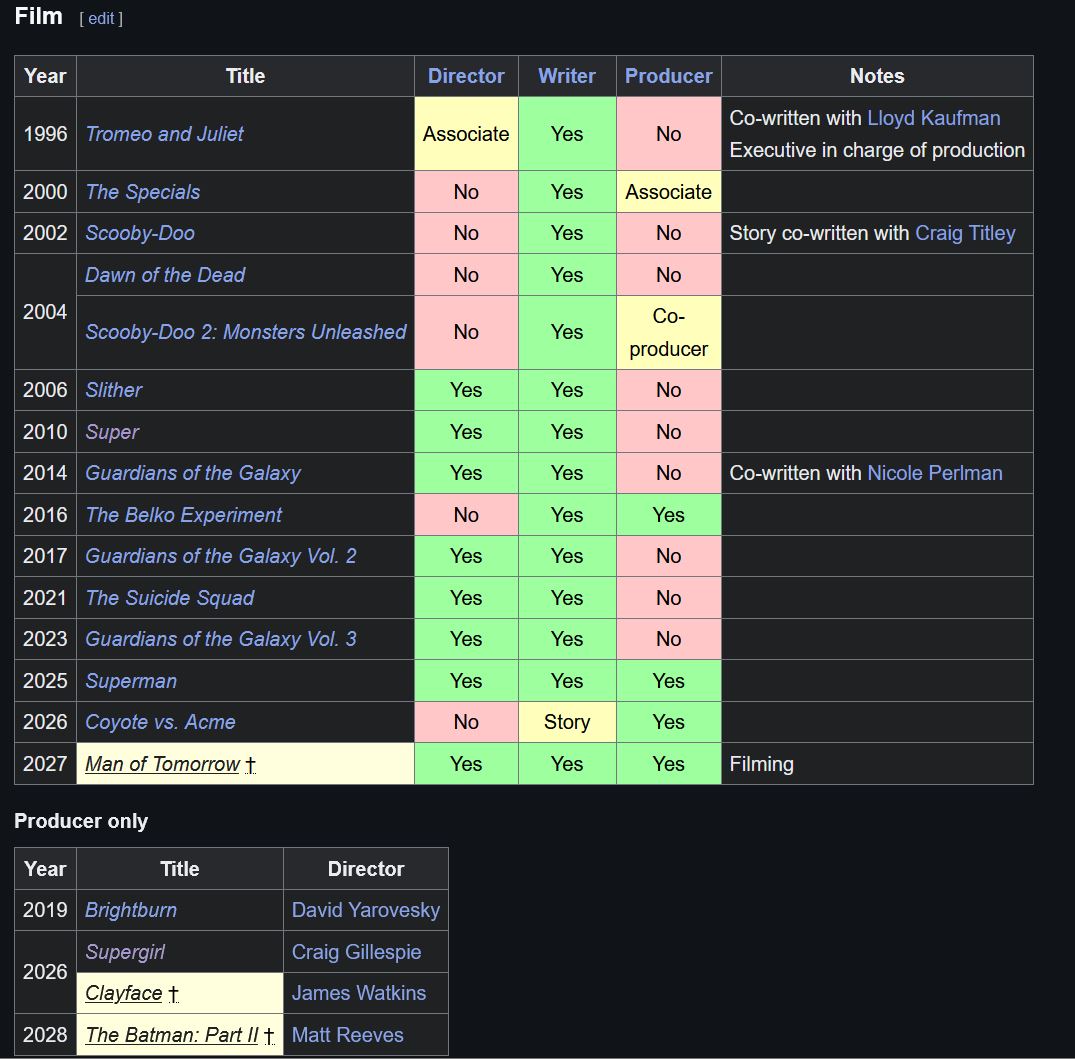The height and width of the screenshot is (1059, 1075).
Task: Select the year 2004 cell
Action: pos(45,312)
